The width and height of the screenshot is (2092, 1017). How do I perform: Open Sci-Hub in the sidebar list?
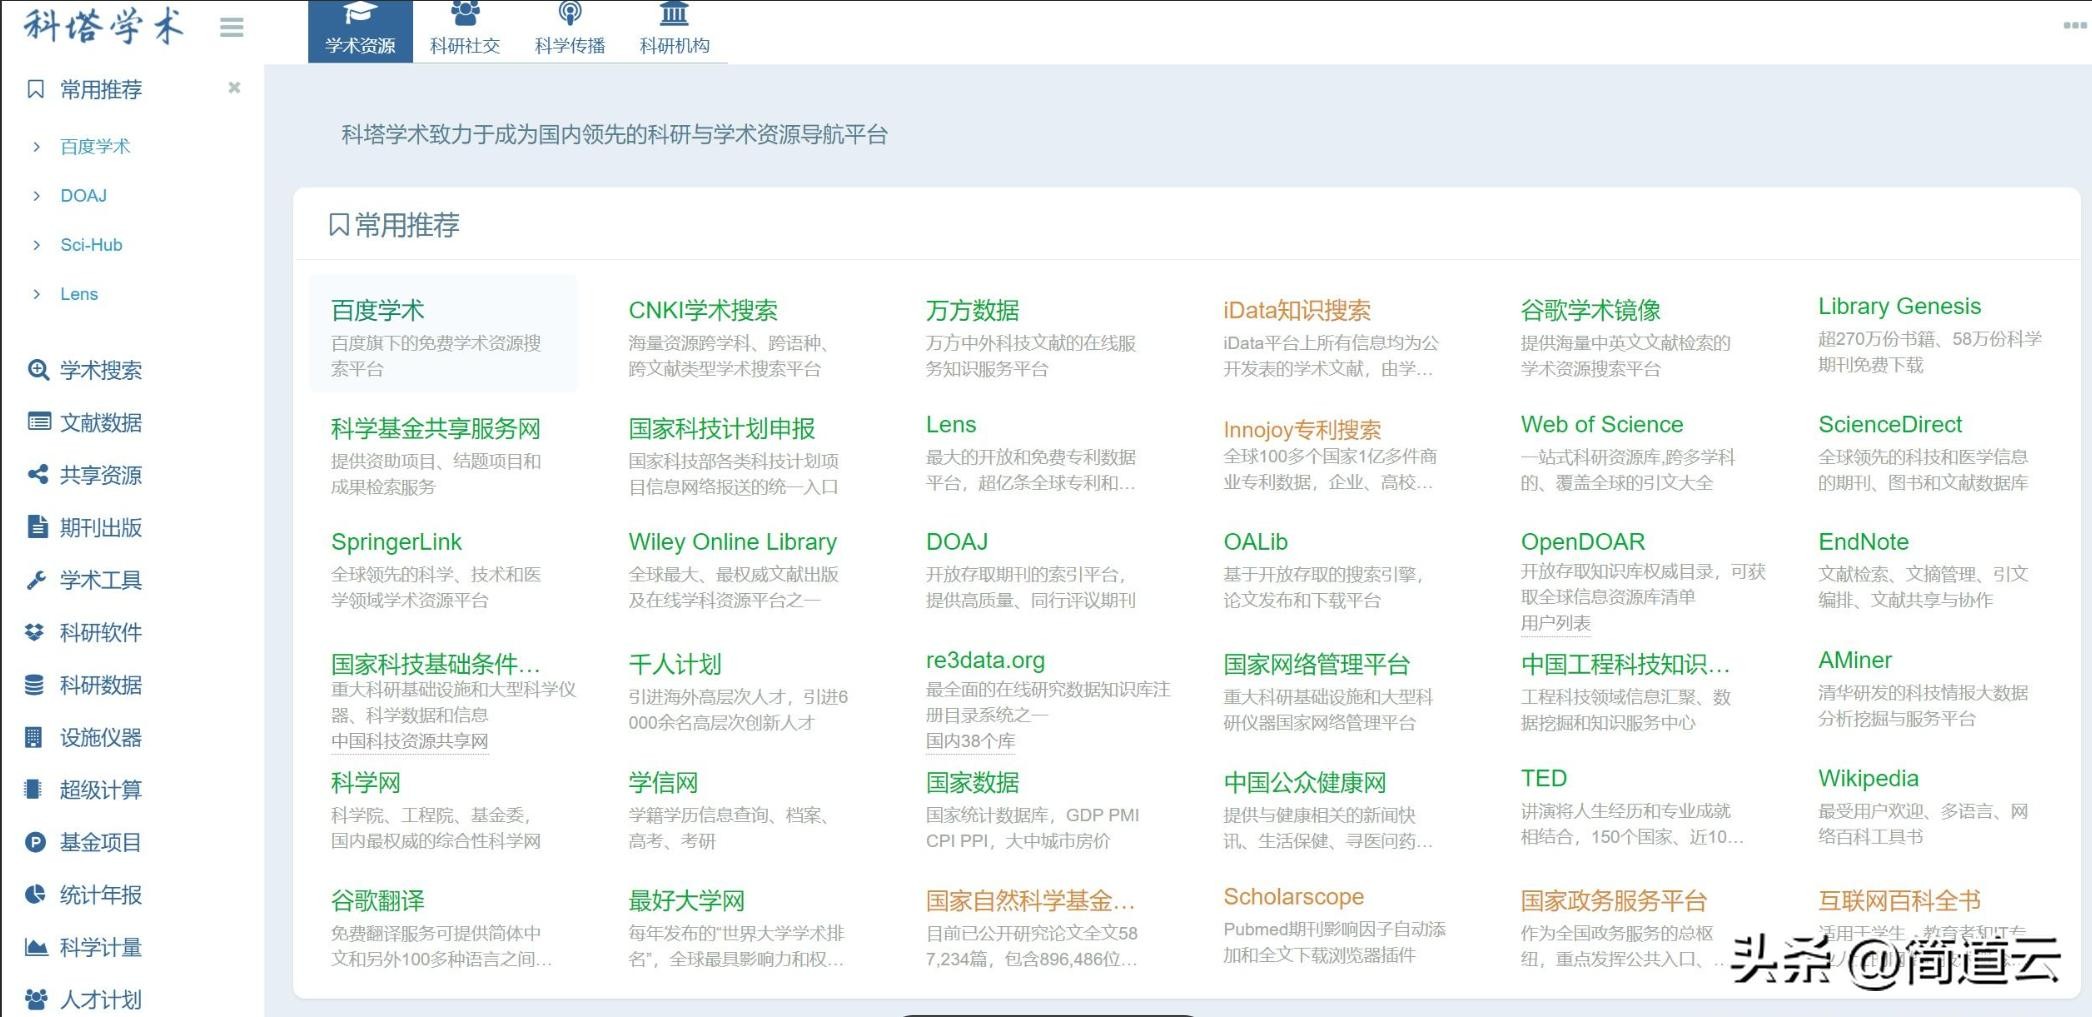point(91,245)
